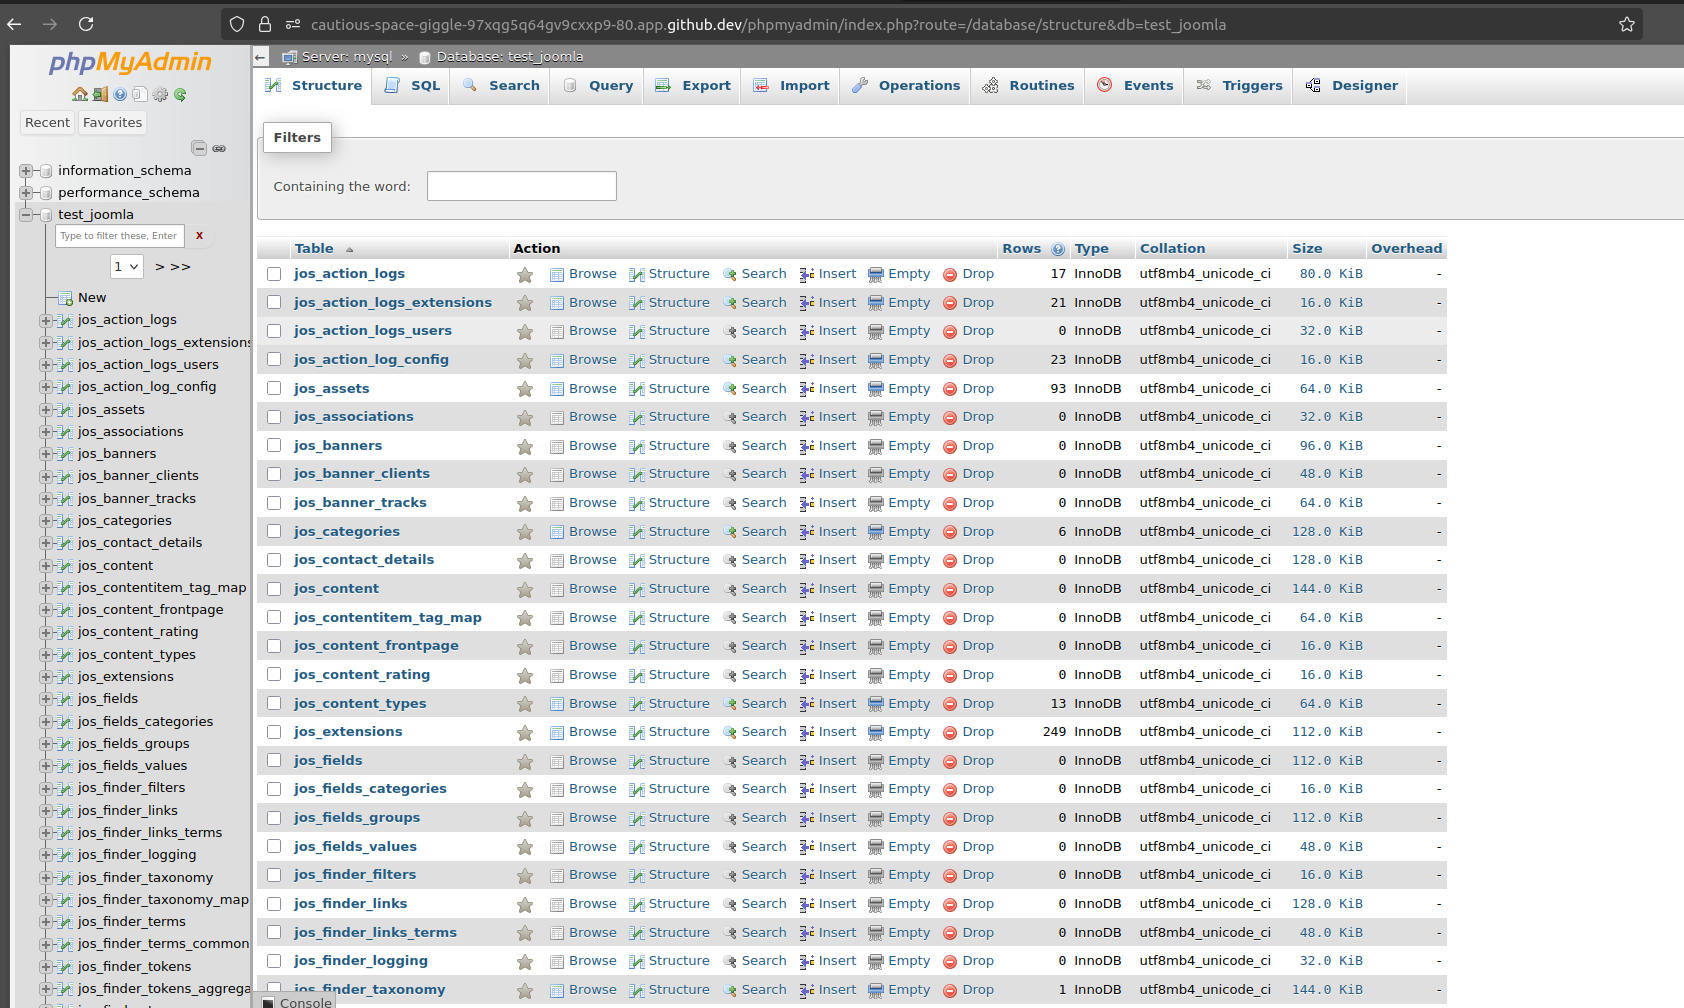Click the link-with-main-panel chain icon
Image resolution: width=1684 pixels, height=1008 pixels.
click(220, 148)
